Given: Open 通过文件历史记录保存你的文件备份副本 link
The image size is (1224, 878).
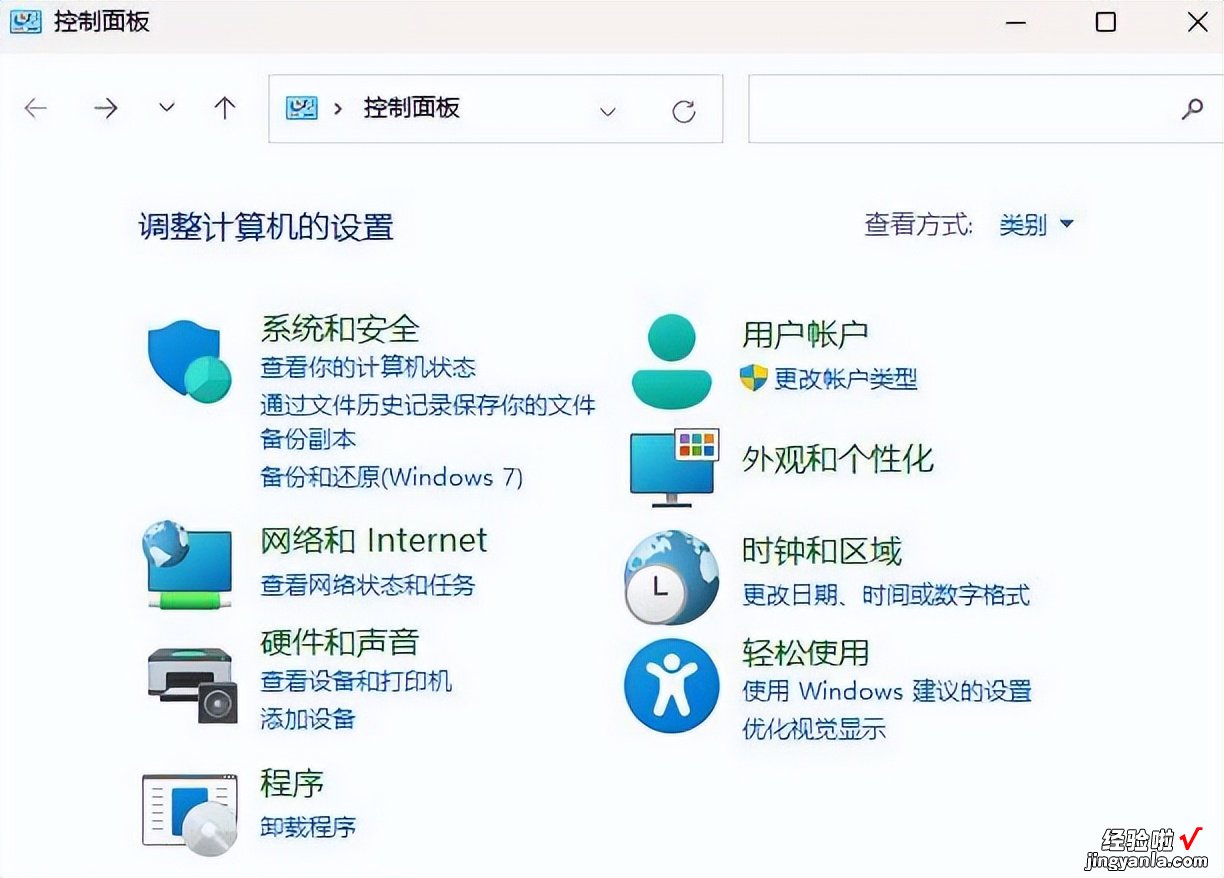Looking at the screenshot, I should (x=428, y=422).
